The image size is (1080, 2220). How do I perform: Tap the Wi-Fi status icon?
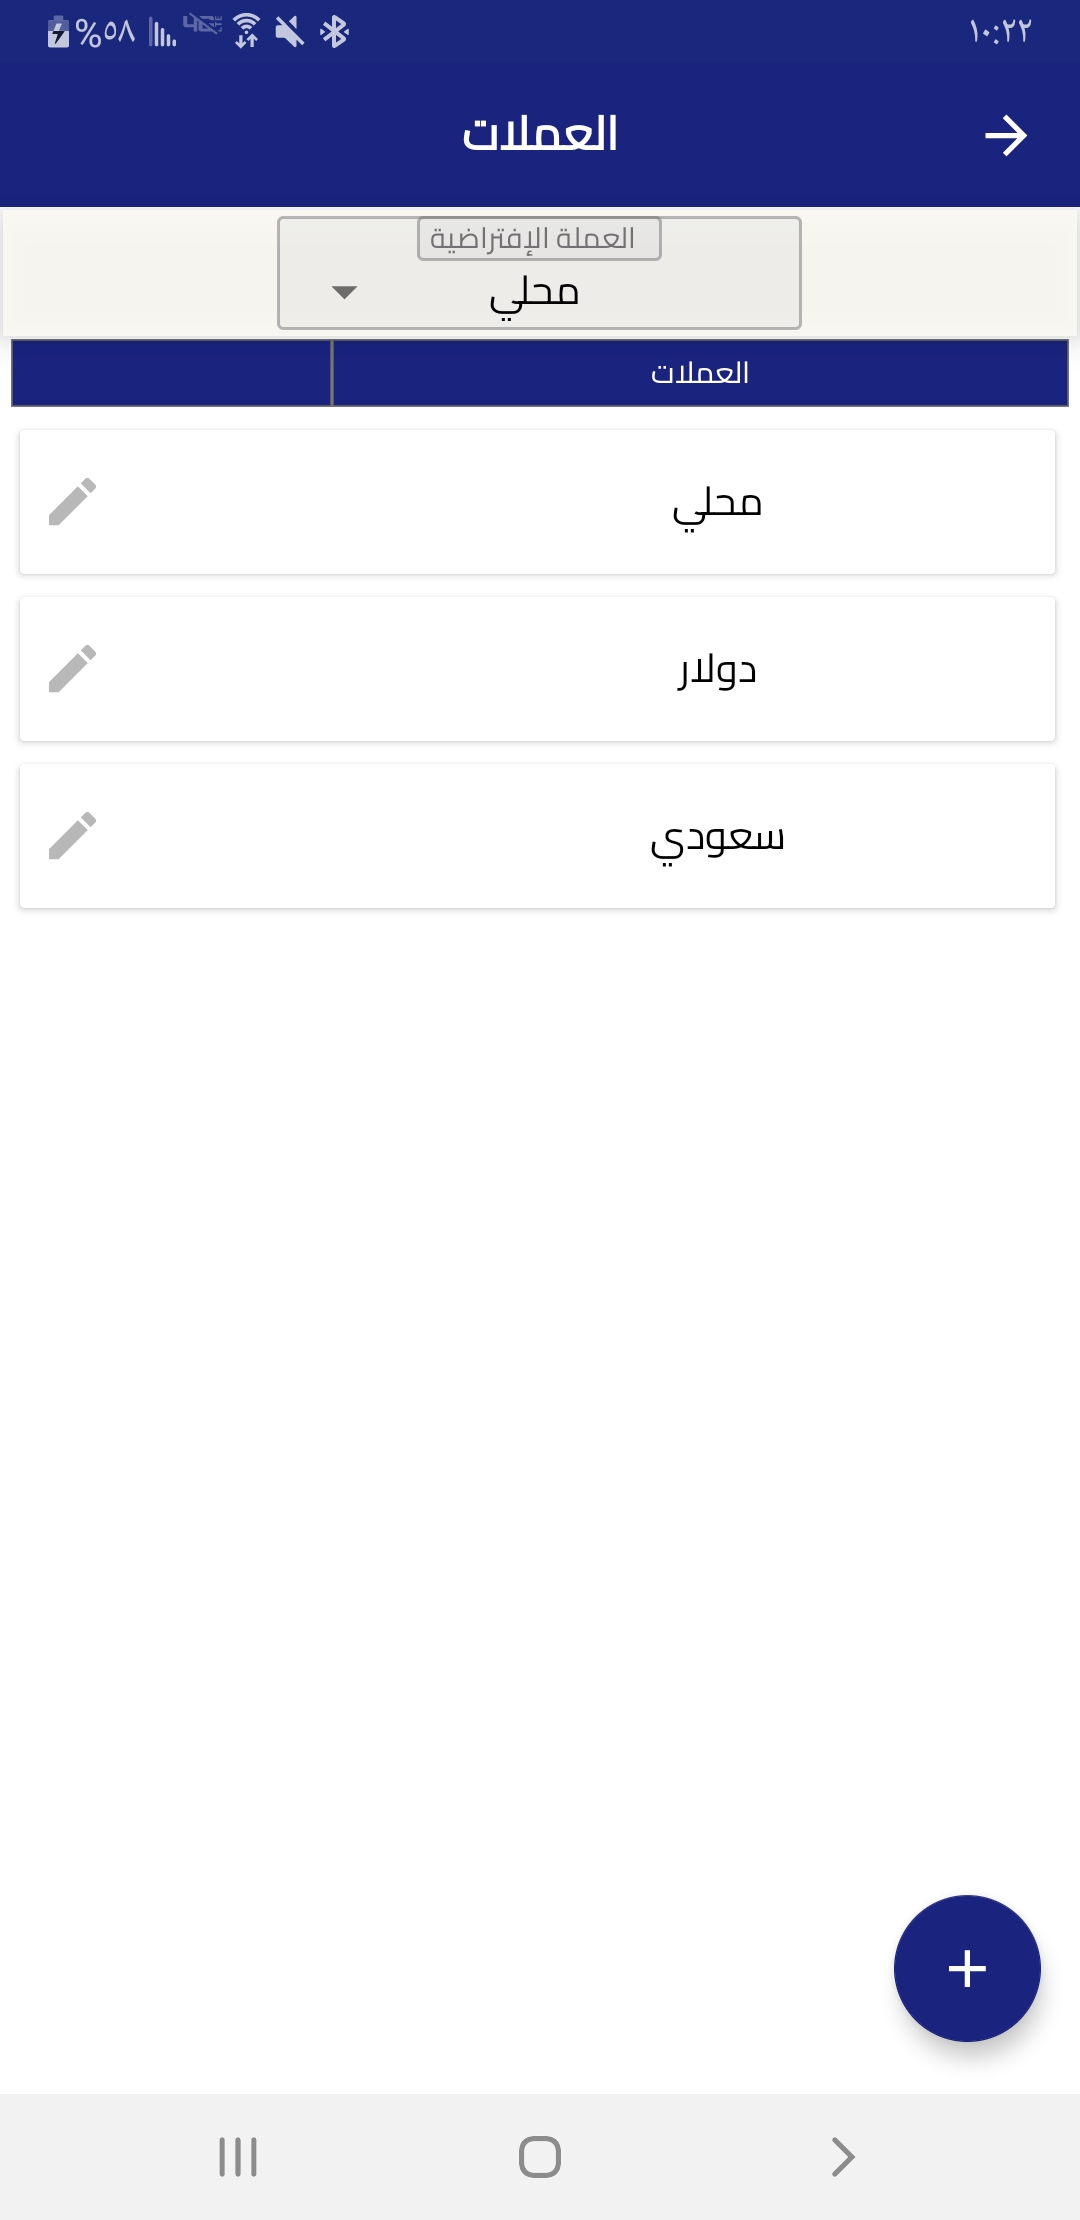coord(246,32)
